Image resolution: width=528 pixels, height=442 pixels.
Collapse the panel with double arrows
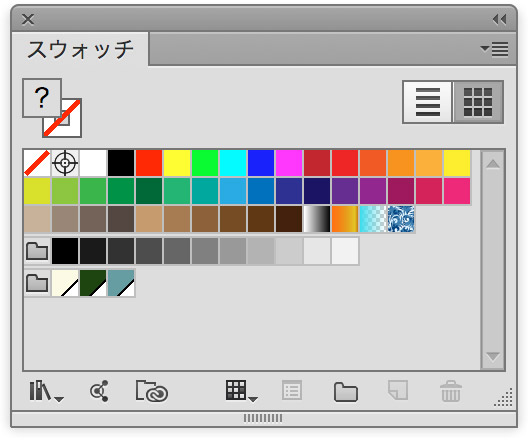pos(499,20)
